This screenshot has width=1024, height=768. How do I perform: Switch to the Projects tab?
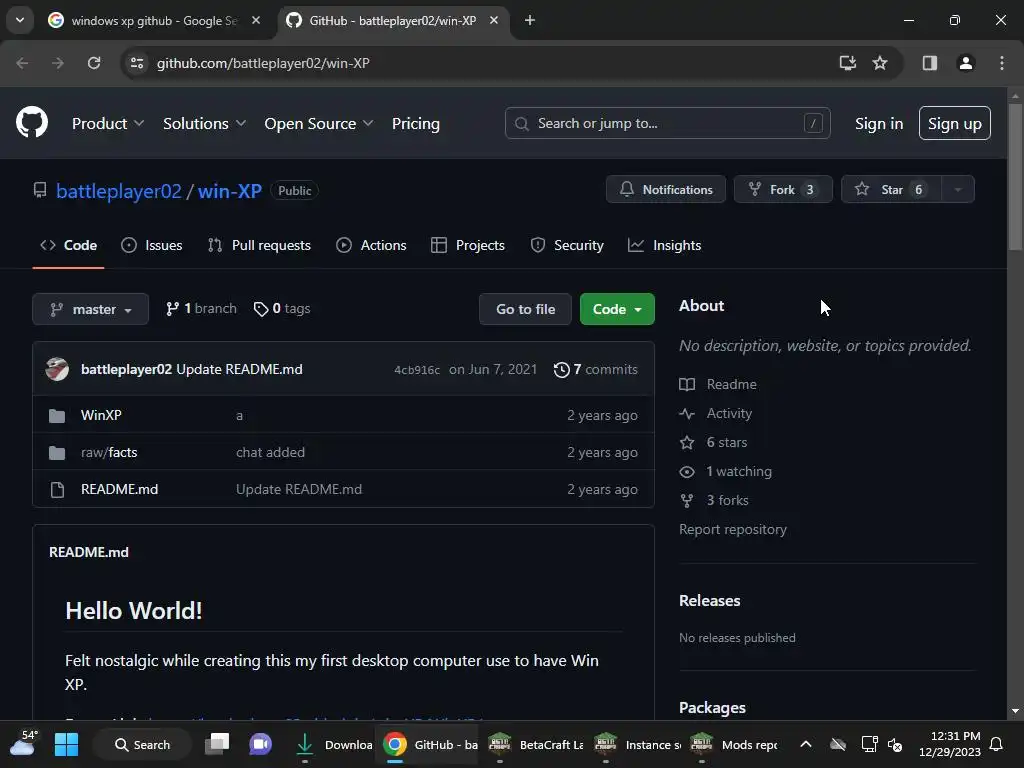click(468, 246)
